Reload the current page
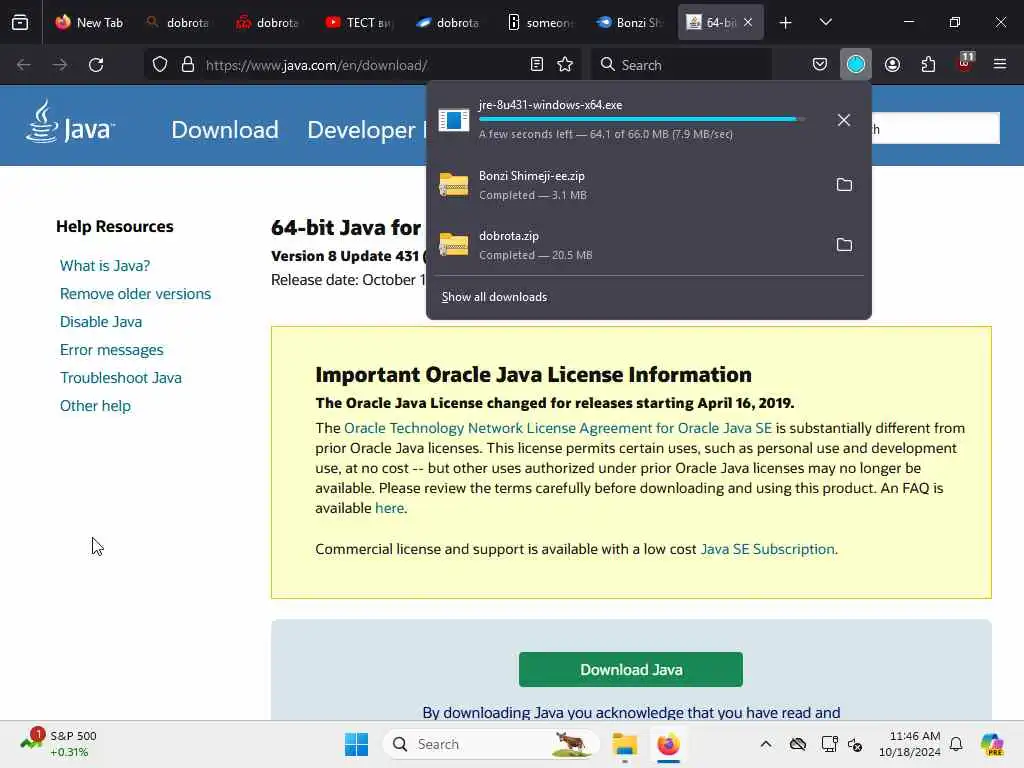Image resolution: width=1024 pixels, height=768 pixels. [96, 65]
